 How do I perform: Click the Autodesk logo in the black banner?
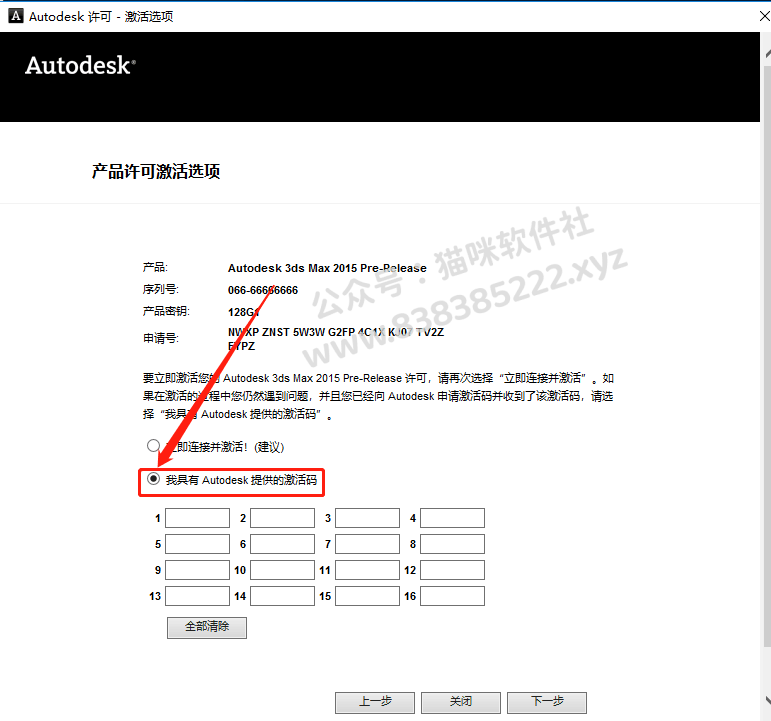pyautogui.click(x=80, y=65)
